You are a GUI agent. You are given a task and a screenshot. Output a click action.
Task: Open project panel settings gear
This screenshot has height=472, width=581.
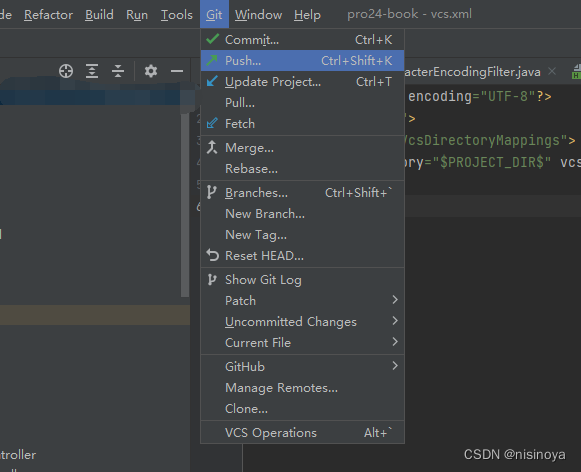coord(151,71)
